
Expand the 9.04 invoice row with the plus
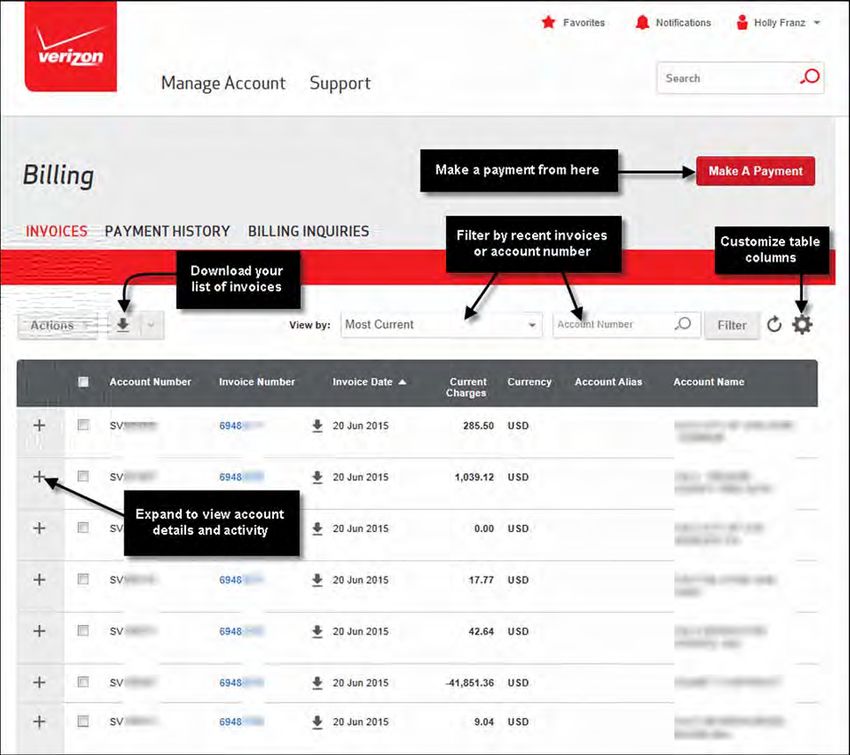click(x=39, y=721)
